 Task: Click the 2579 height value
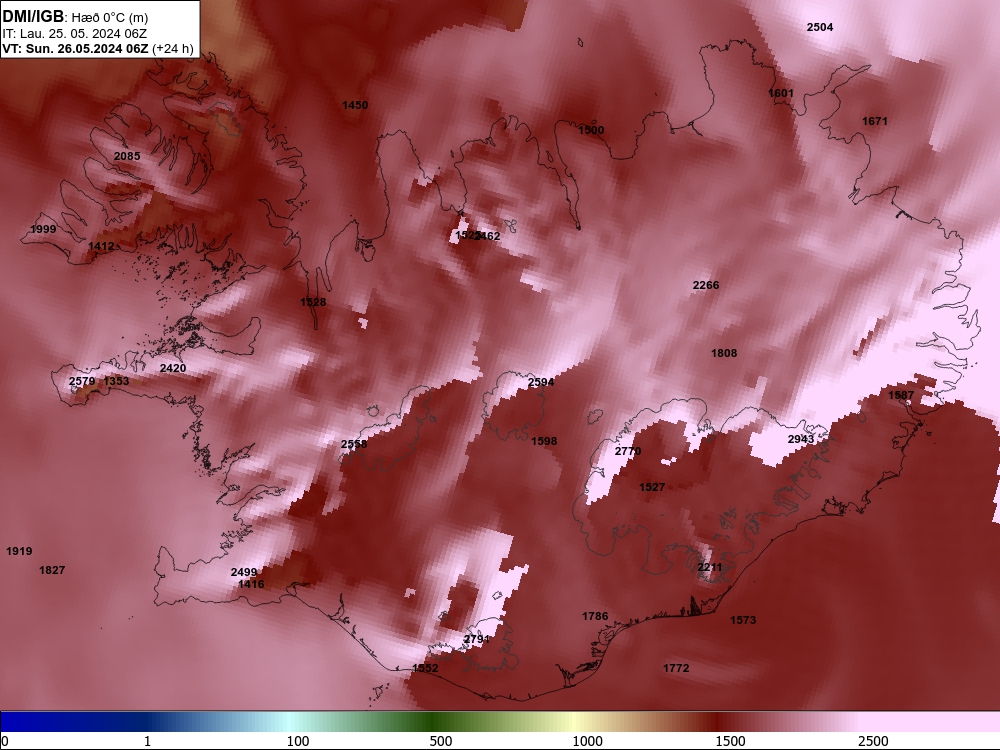click(82, 381)
